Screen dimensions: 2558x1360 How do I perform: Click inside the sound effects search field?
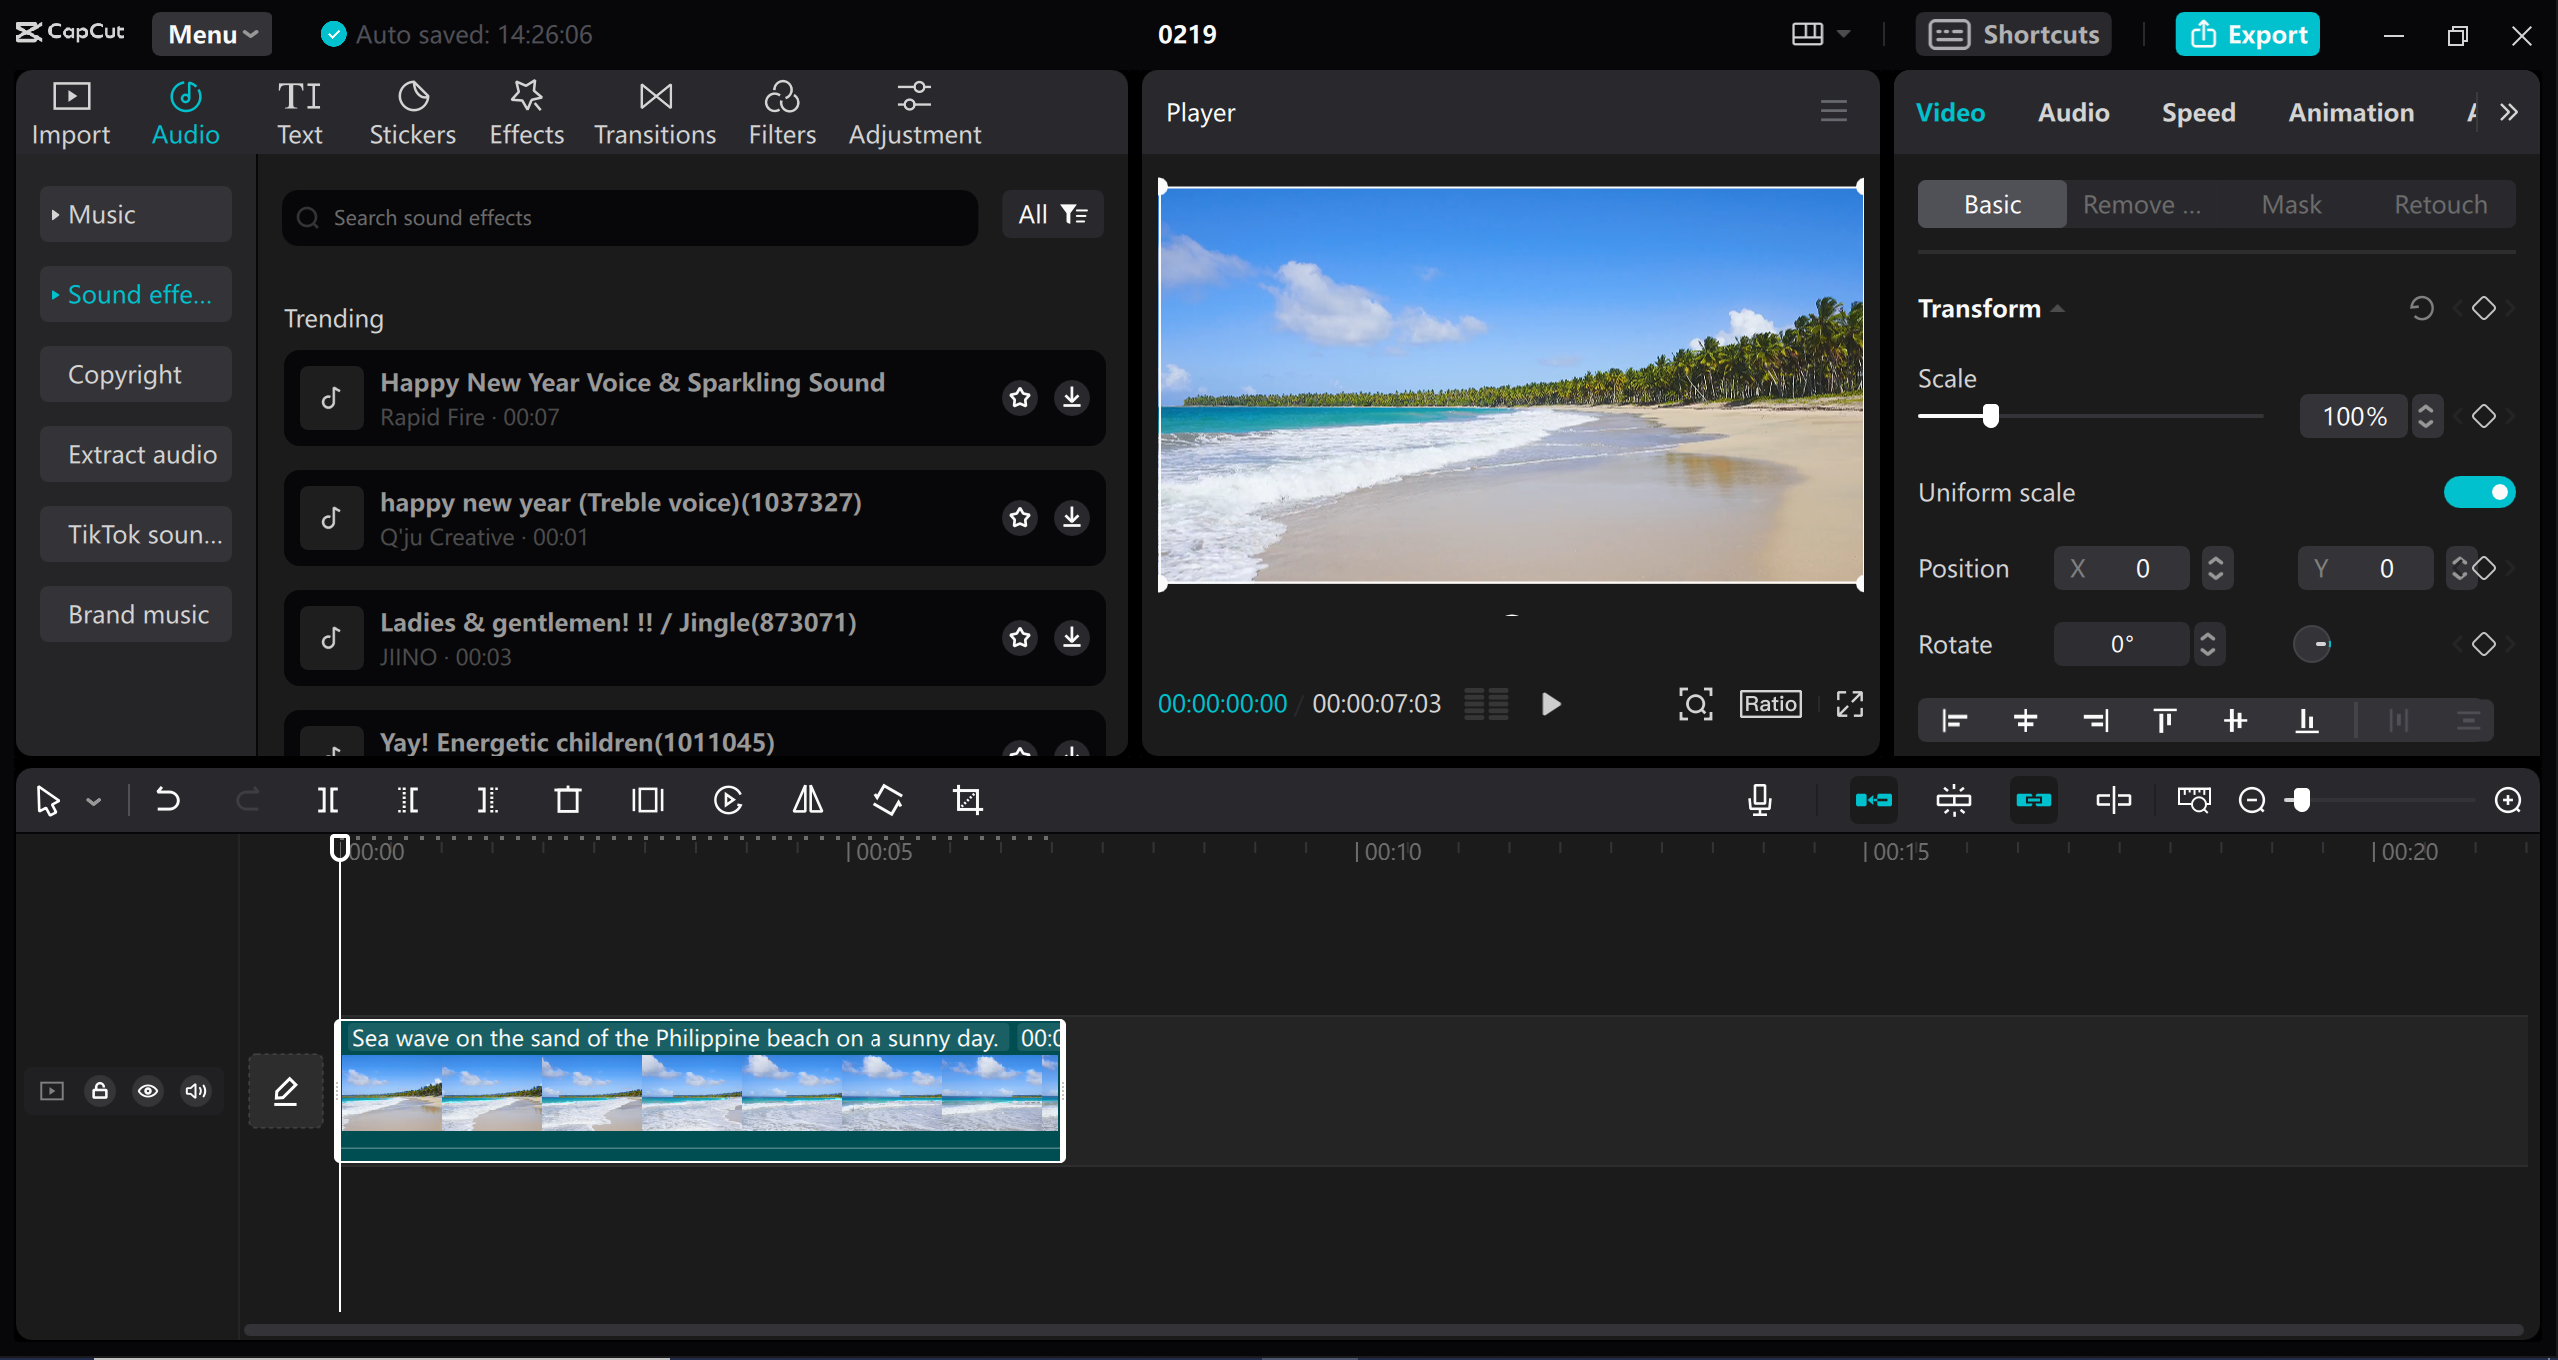[628, 217]
